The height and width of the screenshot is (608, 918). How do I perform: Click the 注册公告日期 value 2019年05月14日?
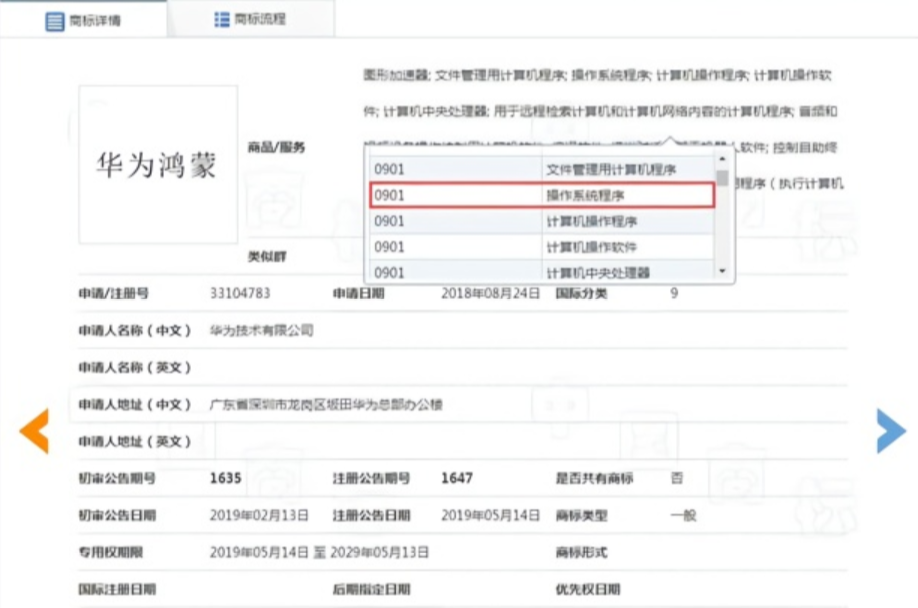click(491, 515)
